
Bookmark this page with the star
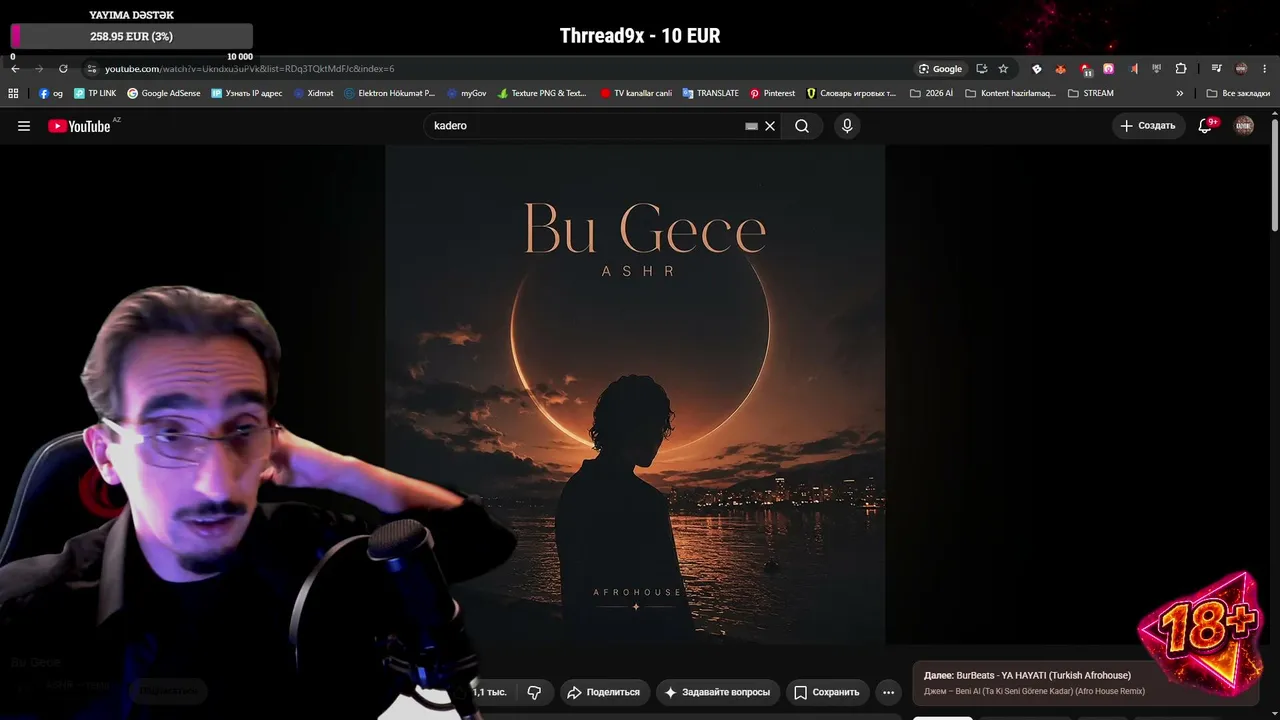[1003, 69]
